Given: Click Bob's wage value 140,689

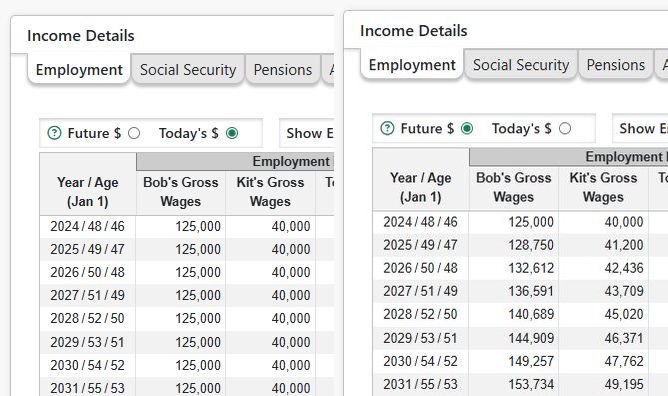Looking at the screenshot, I should point(531,314).
